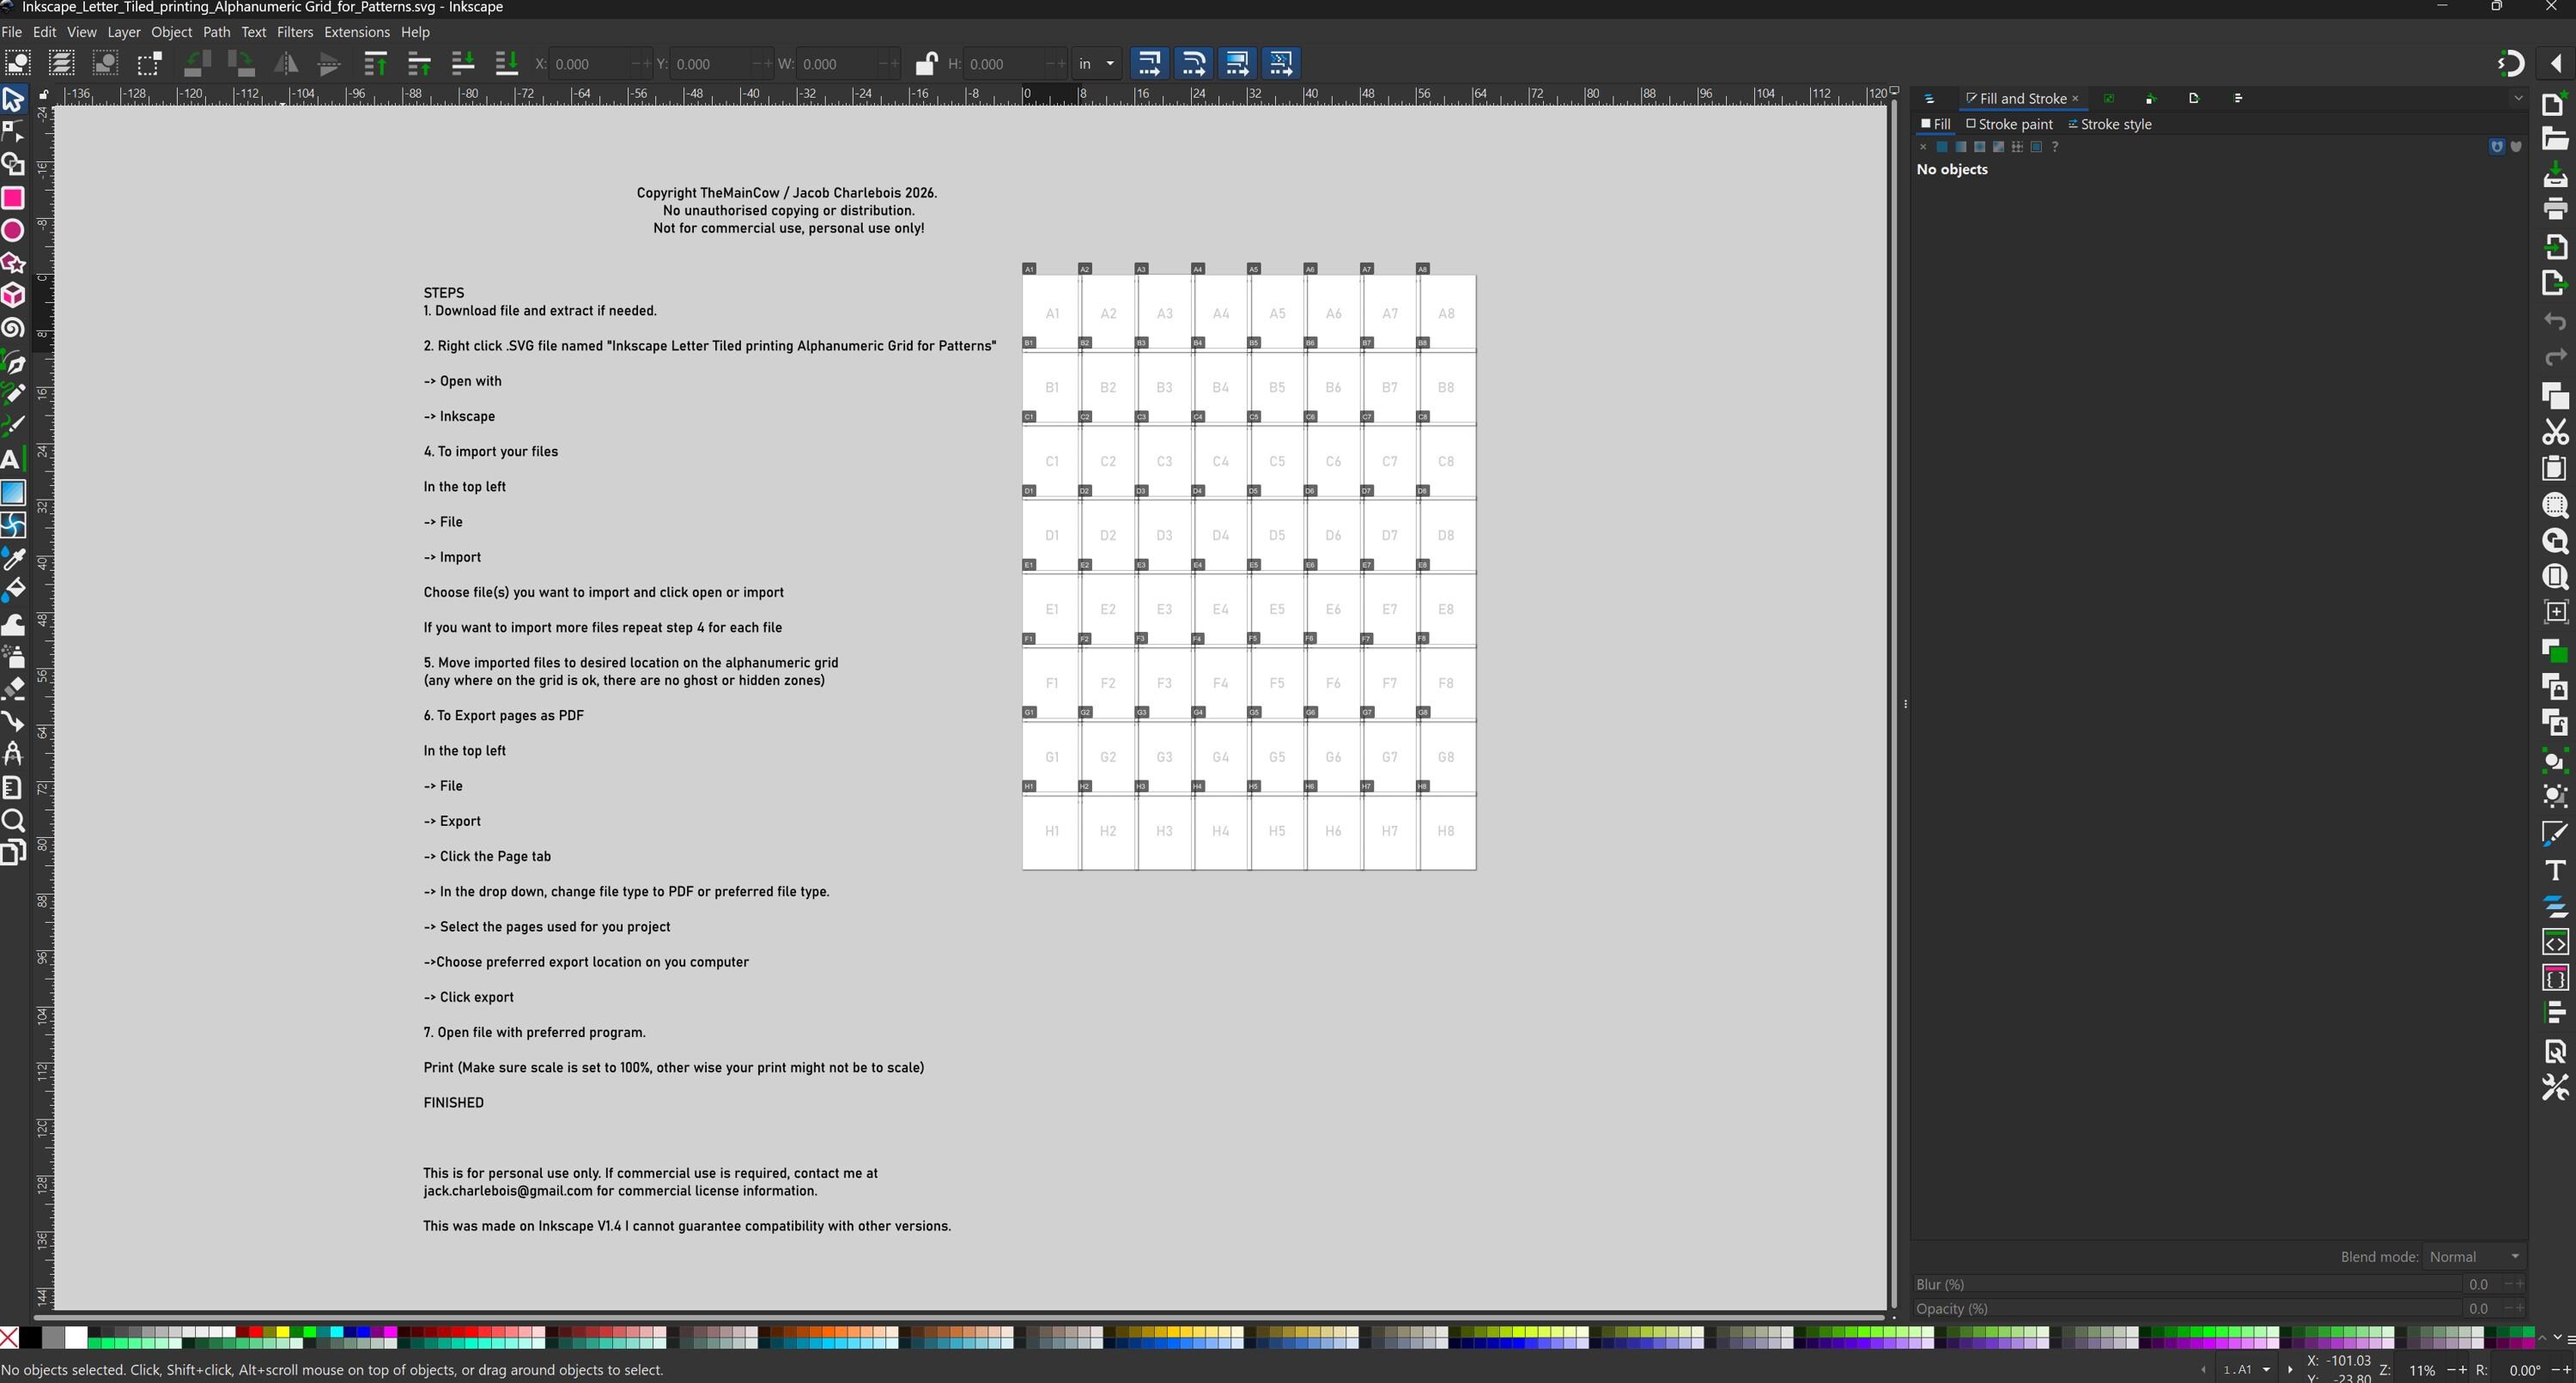Viewport: 2576px width, 1383px height.
Task: Select the Zoom magnifier tool
Action: coord(13,821)
